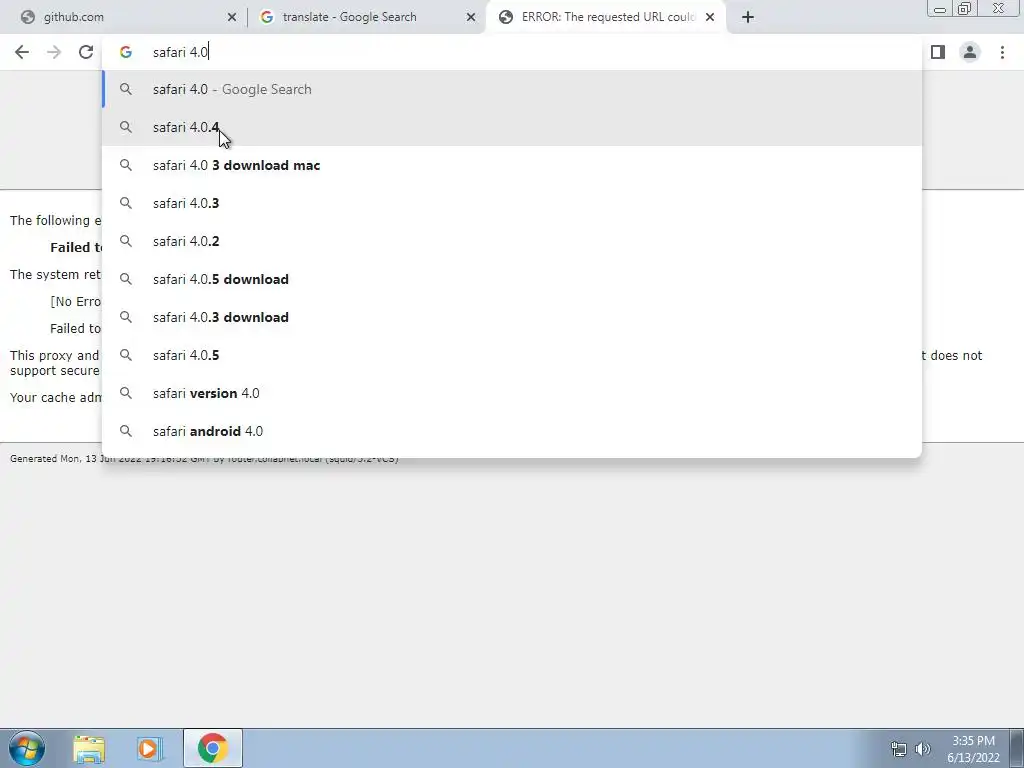This screenshot has width=1024, height=768.
Task: Select the 'safari 4.0.2' suggestion
Action: 512,241
